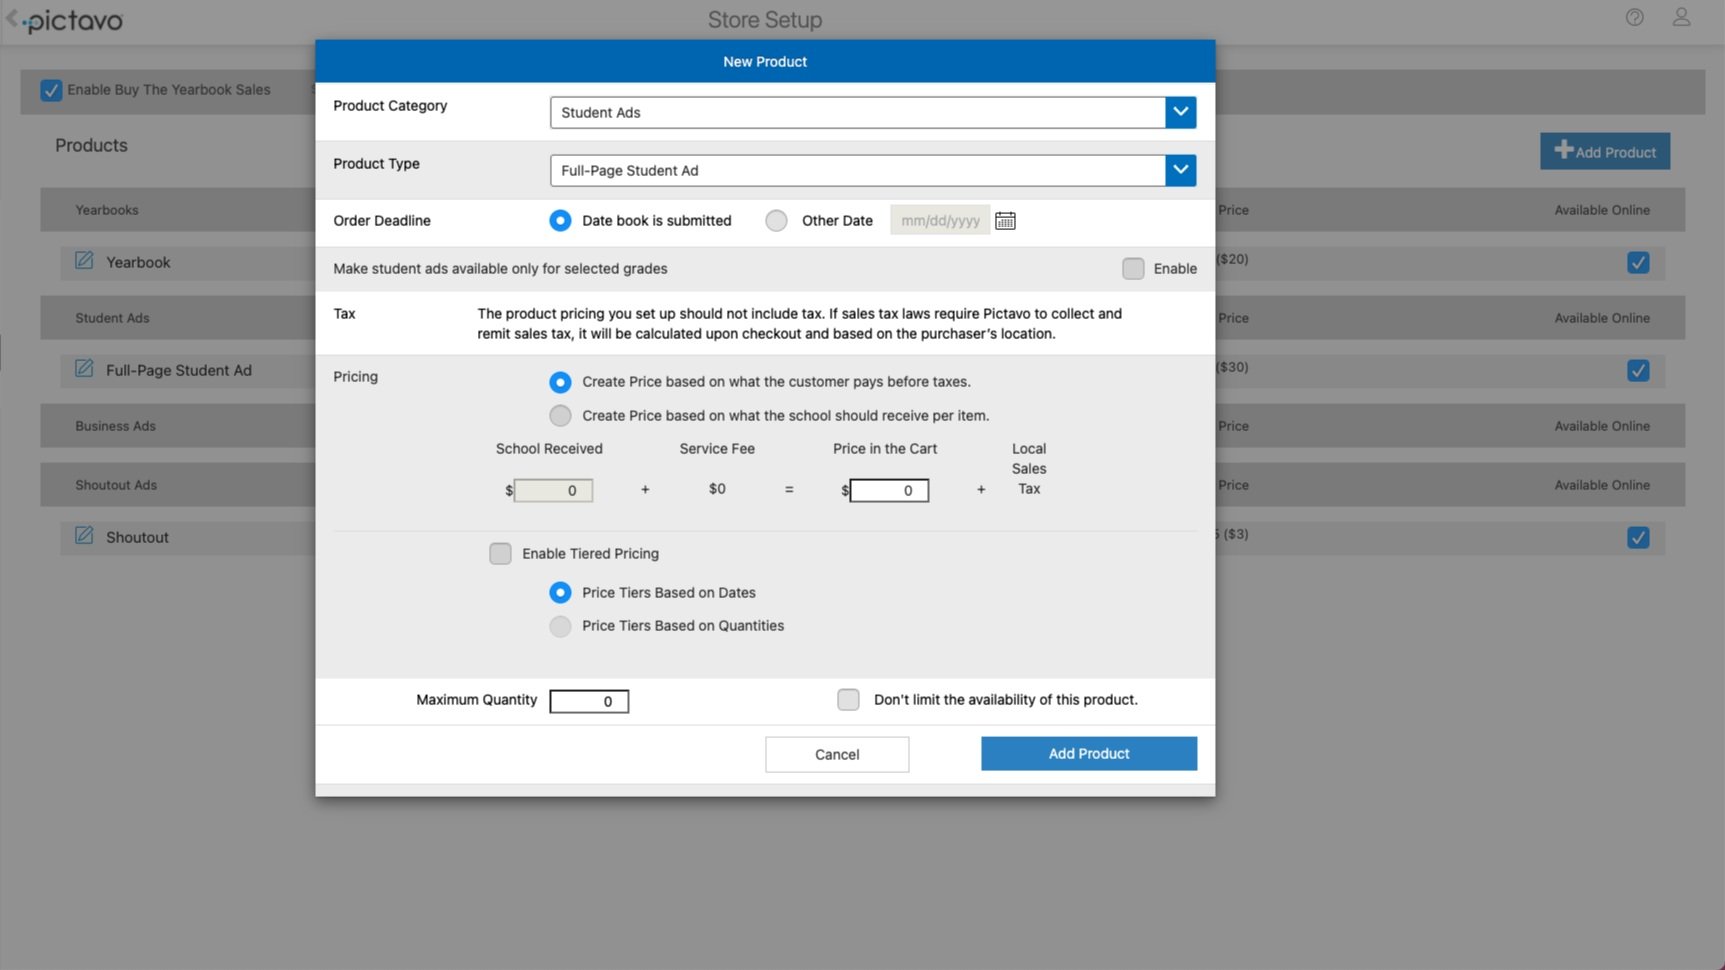This screenshot has height=970, width=1725.
Task: Toggle Shoutout Available Online checkbox
Action: coord(1638,537)
